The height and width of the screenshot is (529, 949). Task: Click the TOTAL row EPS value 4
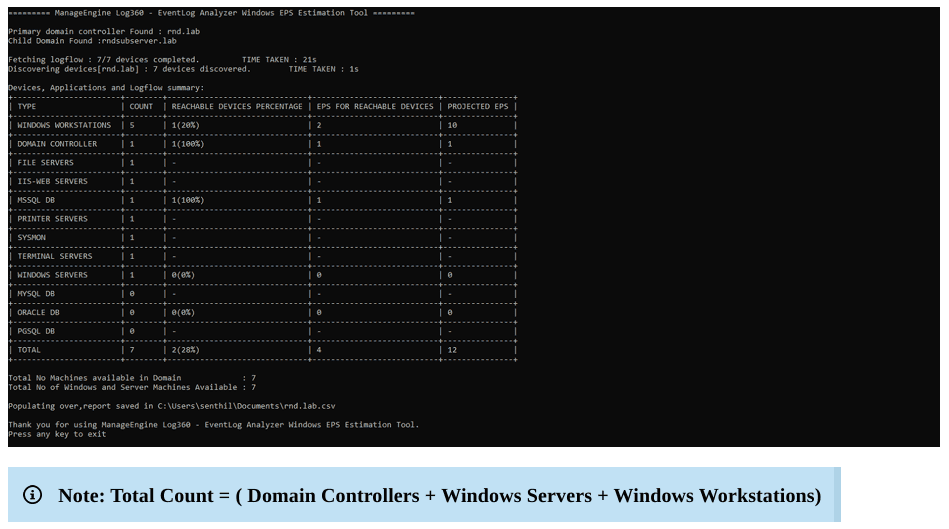point(319,350)
